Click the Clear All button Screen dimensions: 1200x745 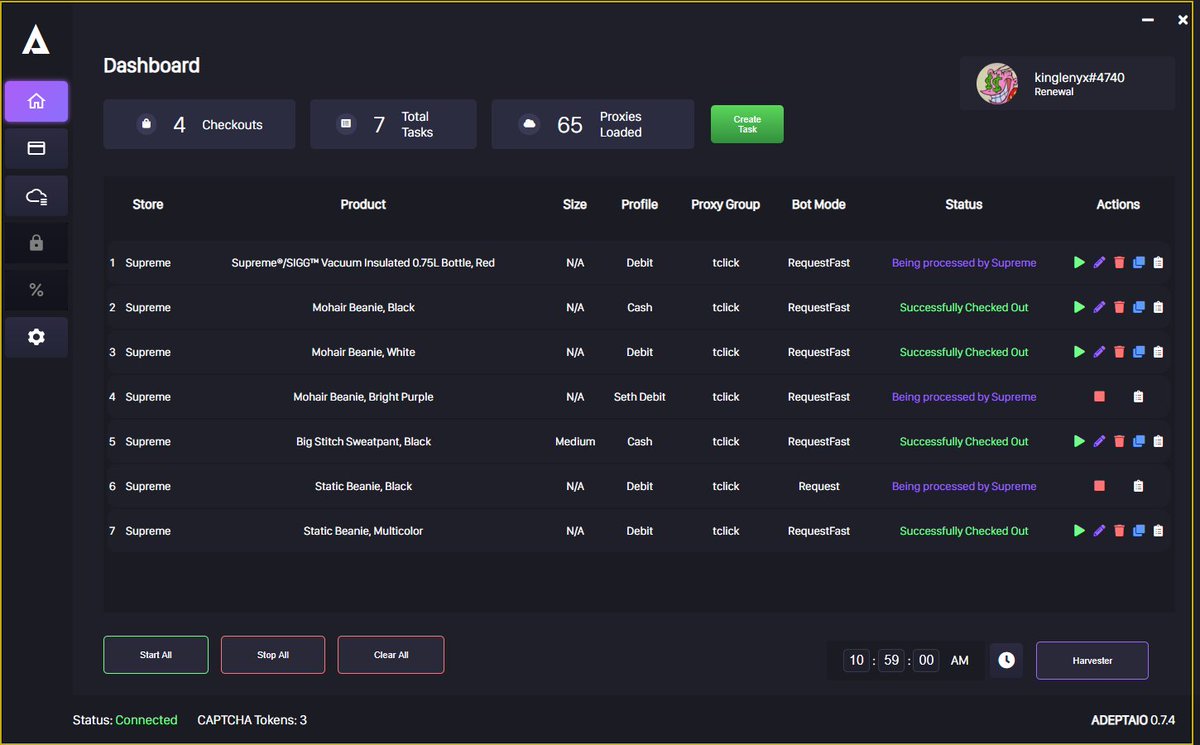pyautogui.click(x=391, y=655)
